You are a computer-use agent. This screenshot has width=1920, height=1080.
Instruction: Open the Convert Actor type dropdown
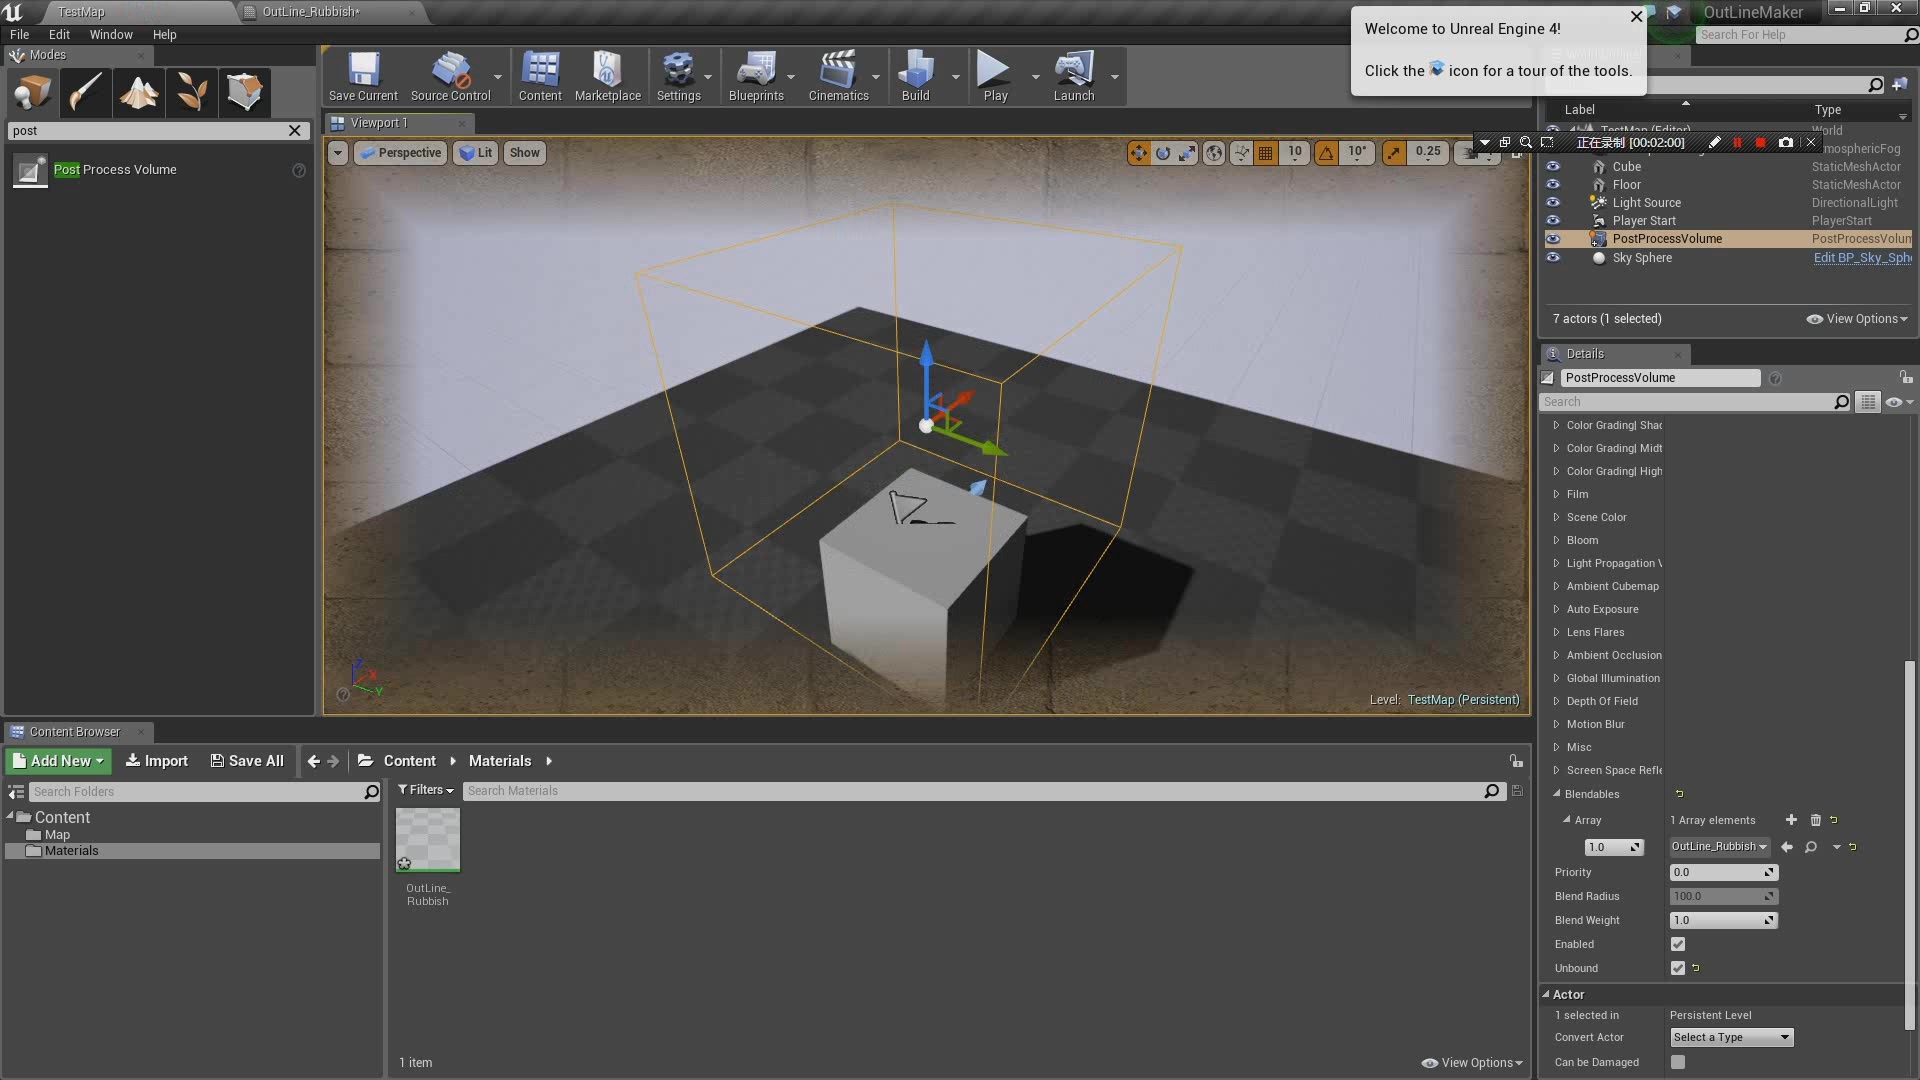coord(1731,1037)
